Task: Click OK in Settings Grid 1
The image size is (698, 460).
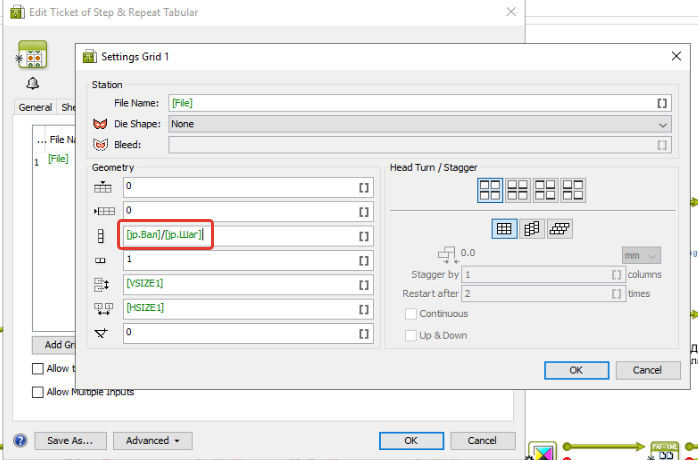Action: (x=576, y=370)
